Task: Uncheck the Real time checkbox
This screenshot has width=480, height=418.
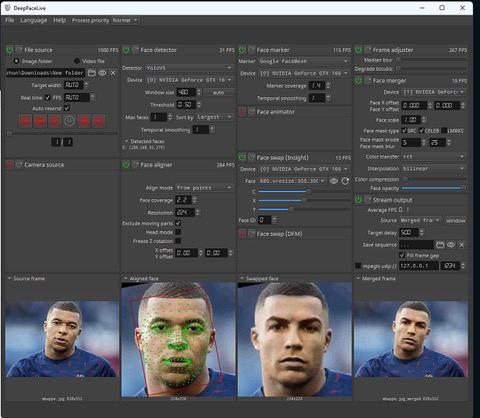Action: pyautogui.click(x=47, y=97)
